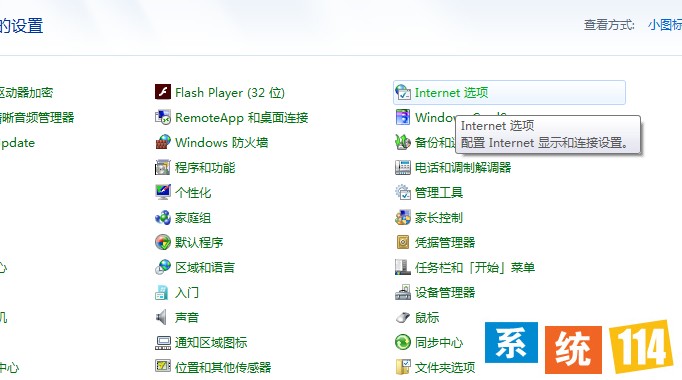Open the partially visible 动器加密 entry
Image resolution: width=682 pixels, height=380 pixels.
(x=27, y=93)
